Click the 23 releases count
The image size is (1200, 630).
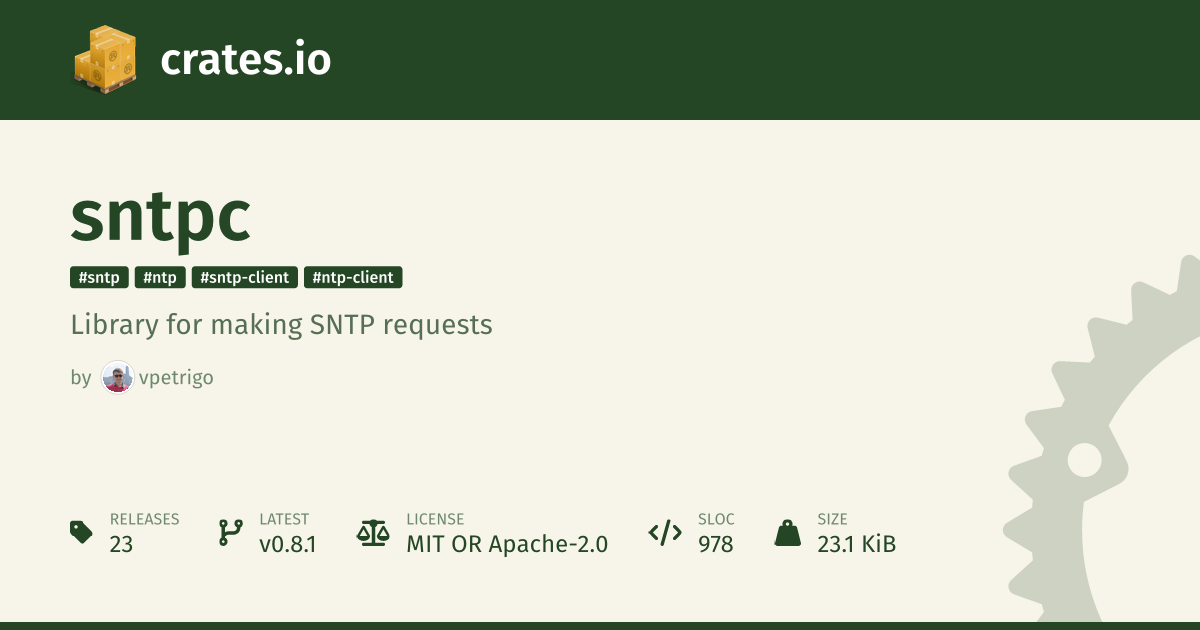point(121,544)
